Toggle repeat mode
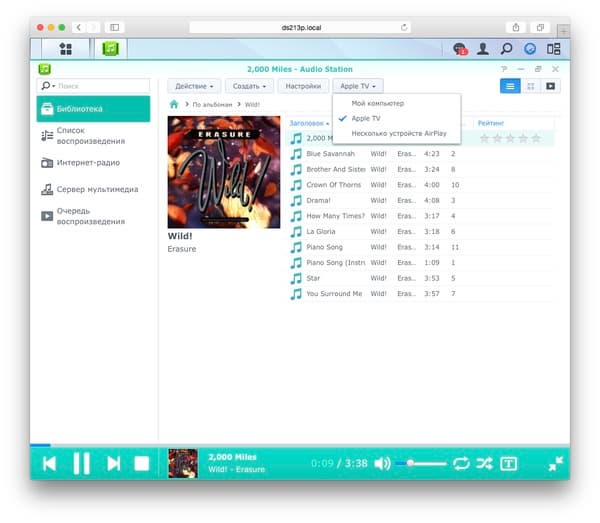 461,464
